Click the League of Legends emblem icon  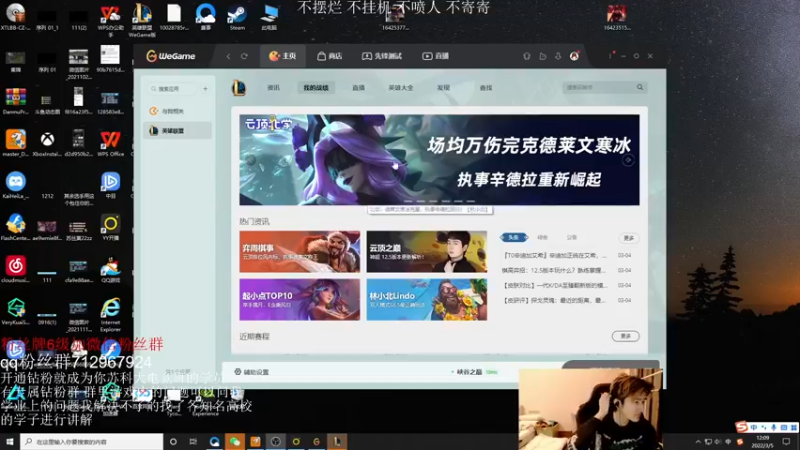(239, 88)
